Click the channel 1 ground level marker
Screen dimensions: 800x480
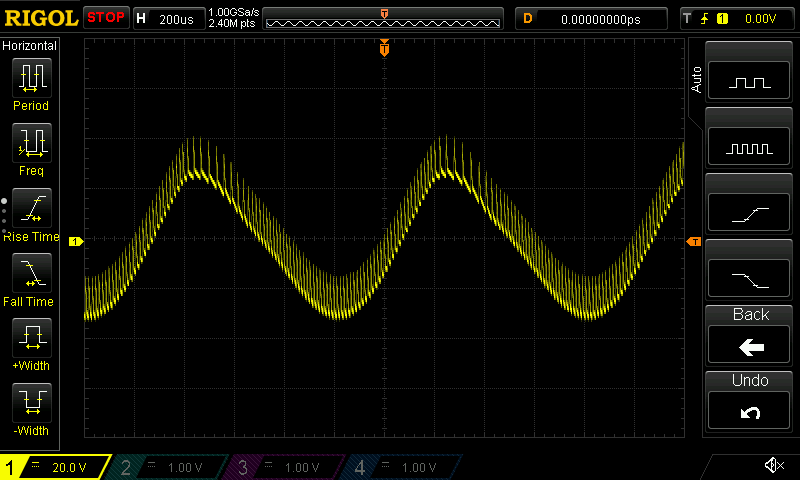76,241
